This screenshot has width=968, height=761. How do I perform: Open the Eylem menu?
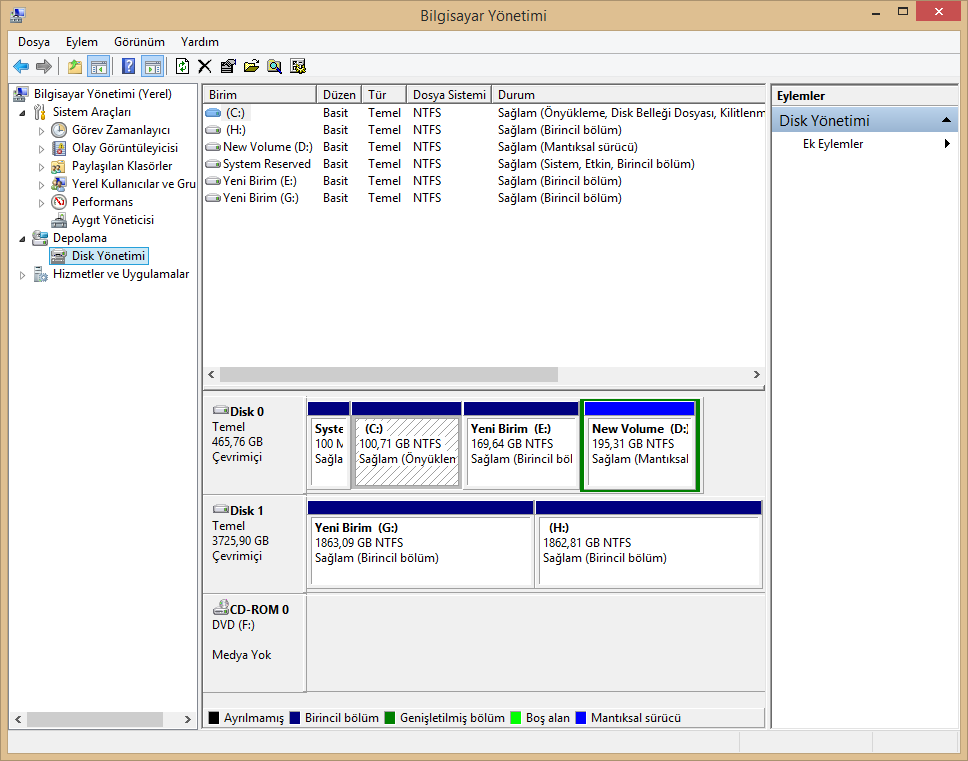point(81,42)
